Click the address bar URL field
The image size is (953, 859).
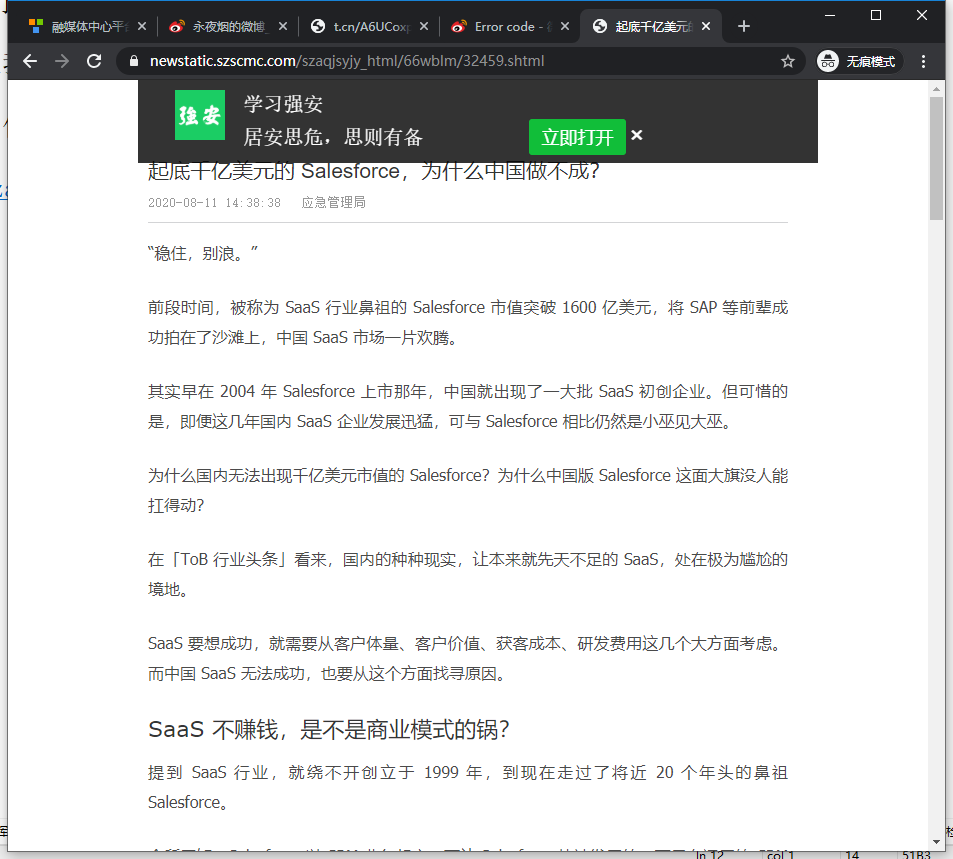pos(450,61)
